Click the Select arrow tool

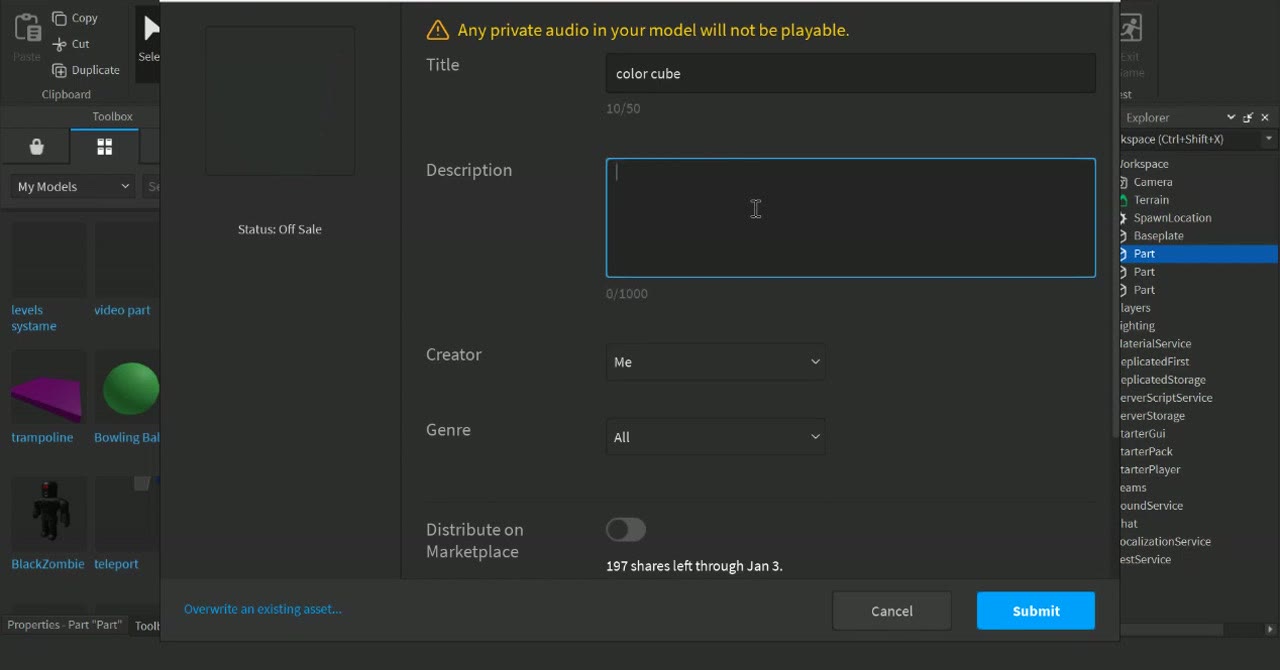(150, 28)
